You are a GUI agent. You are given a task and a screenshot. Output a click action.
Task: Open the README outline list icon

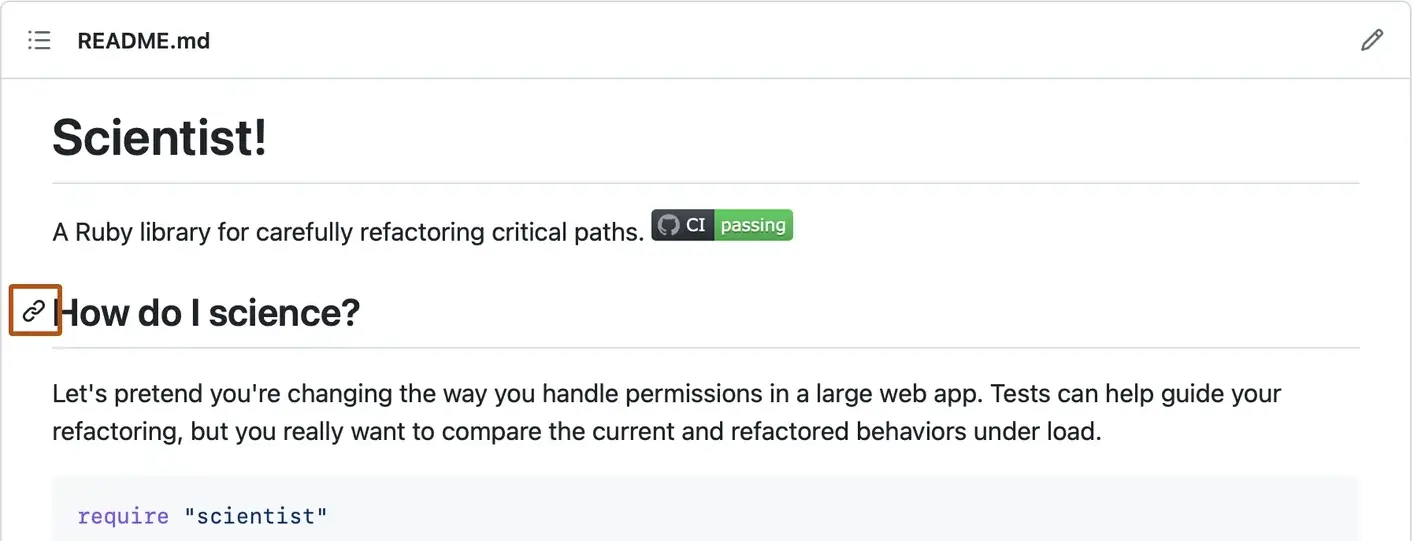tap(39, 41)
